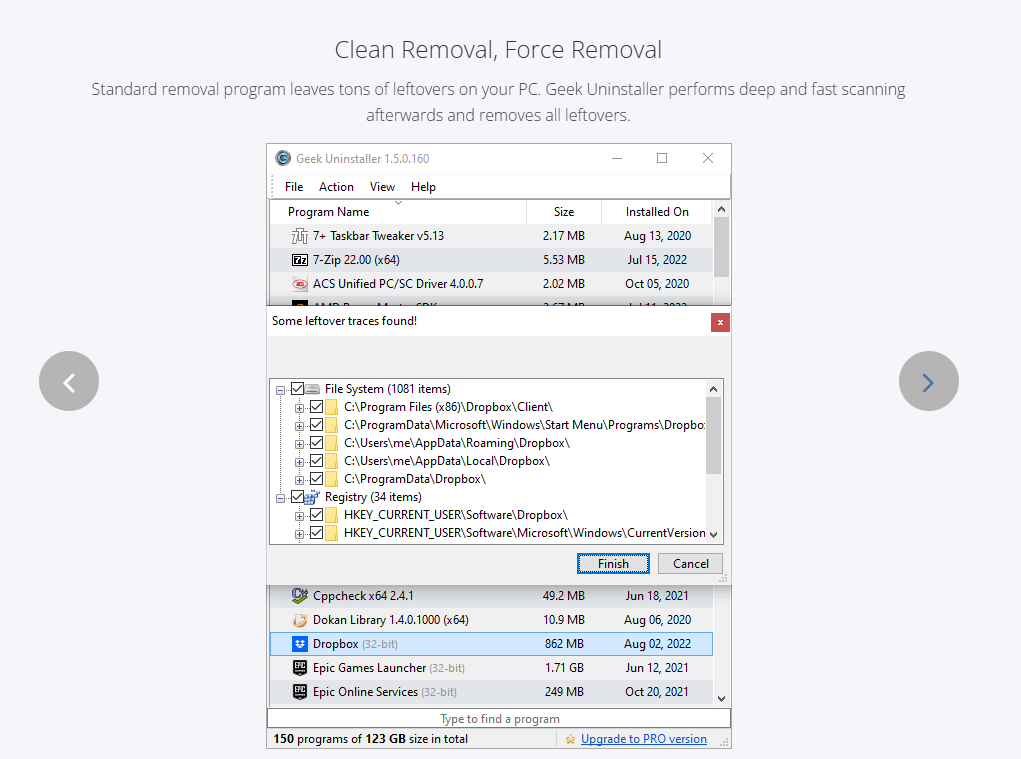Click folder icon for Local\Dropbox path
The width and height of the screenshot is (1021, 759).
(331, 461)
